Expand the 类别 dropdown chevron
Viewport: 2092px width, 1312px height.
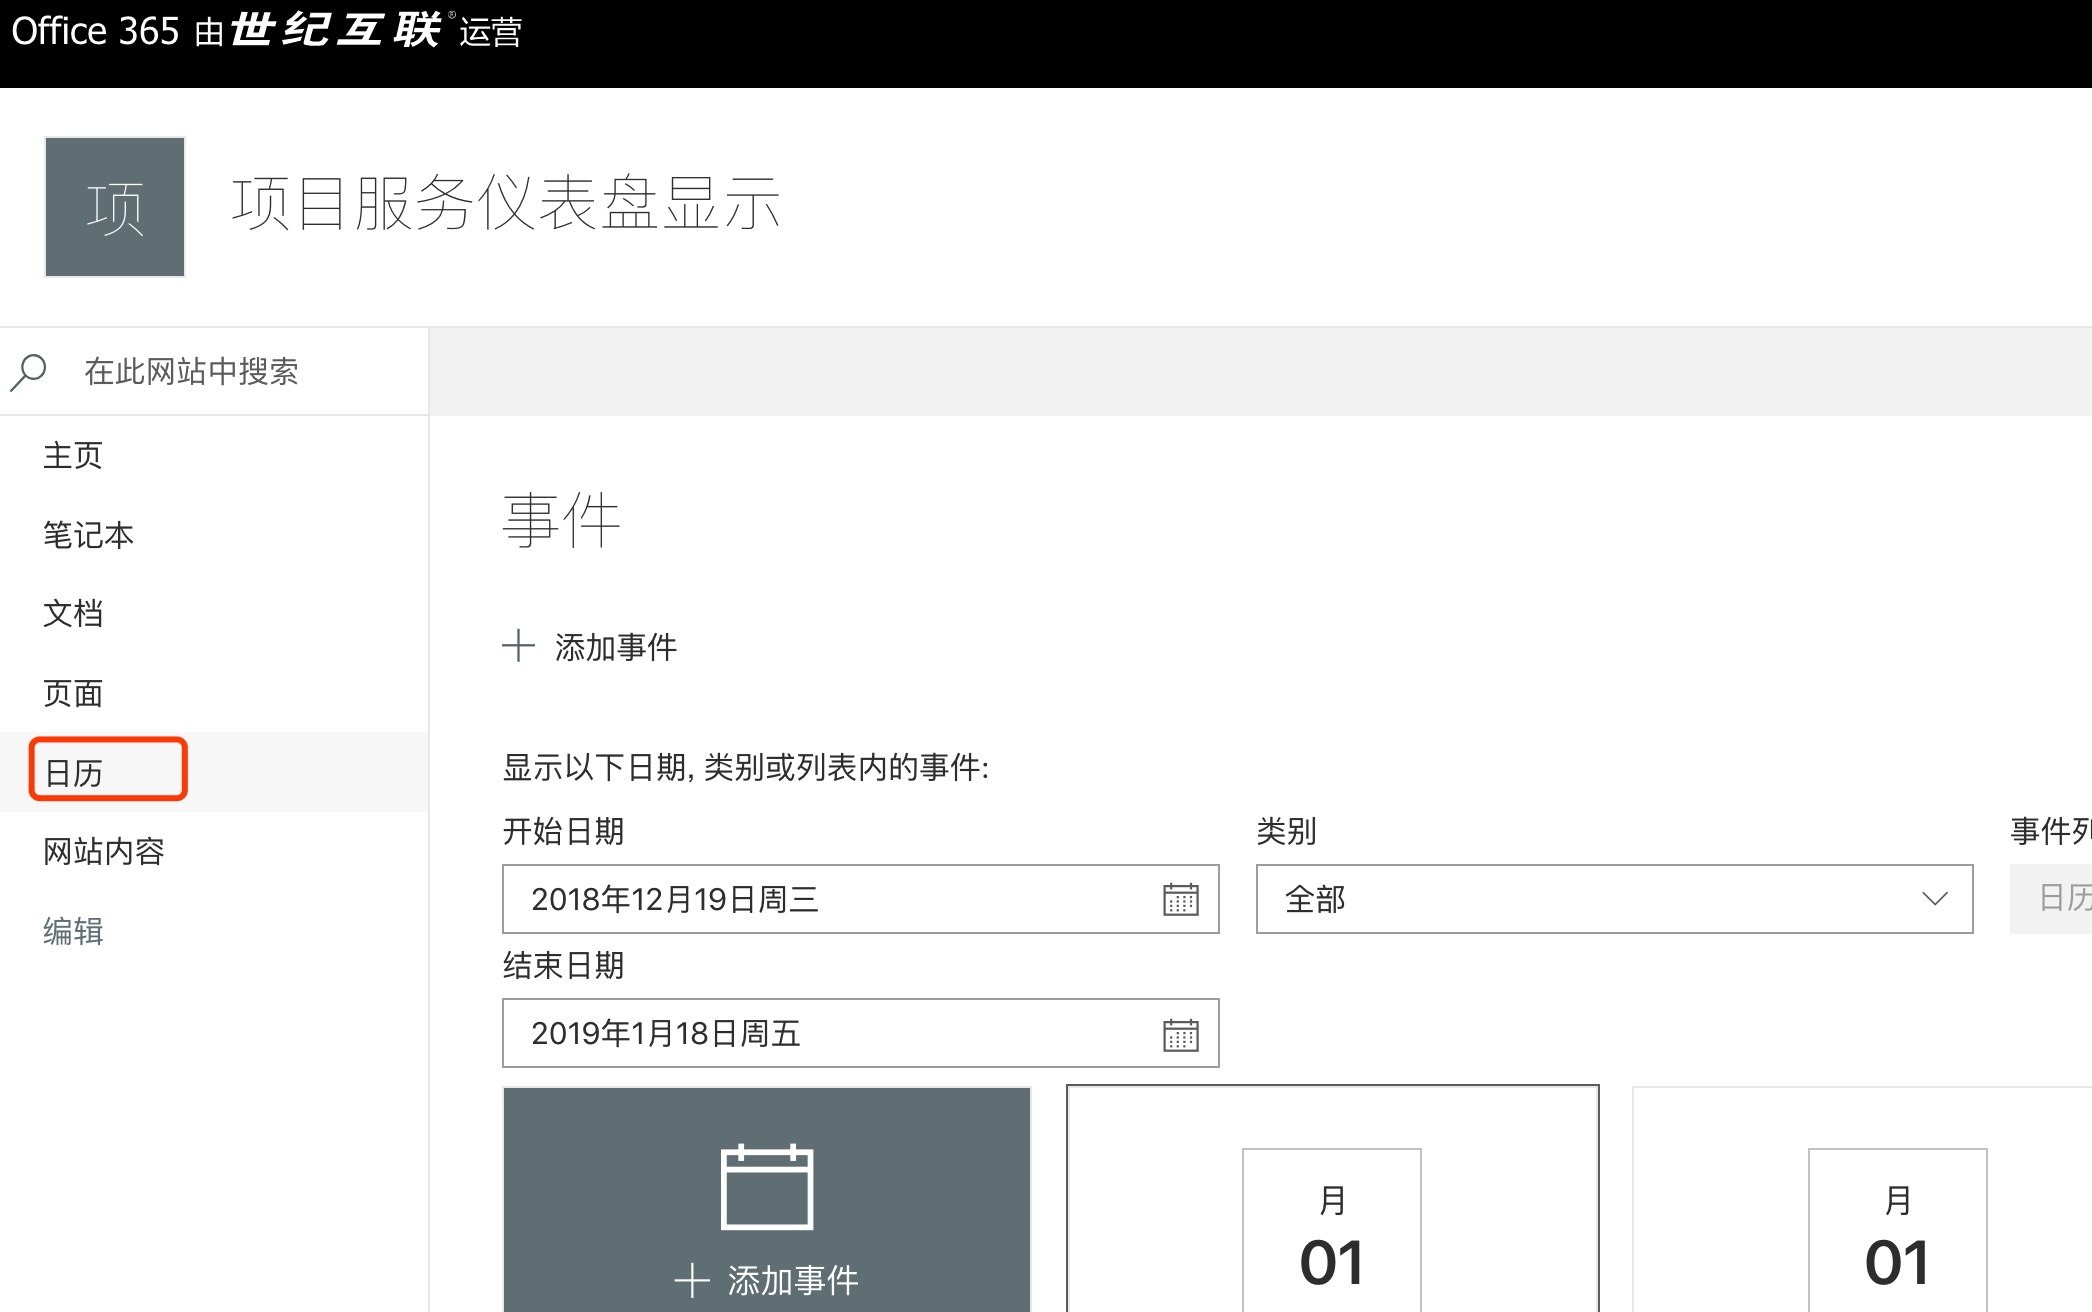tap(1935, 899)
